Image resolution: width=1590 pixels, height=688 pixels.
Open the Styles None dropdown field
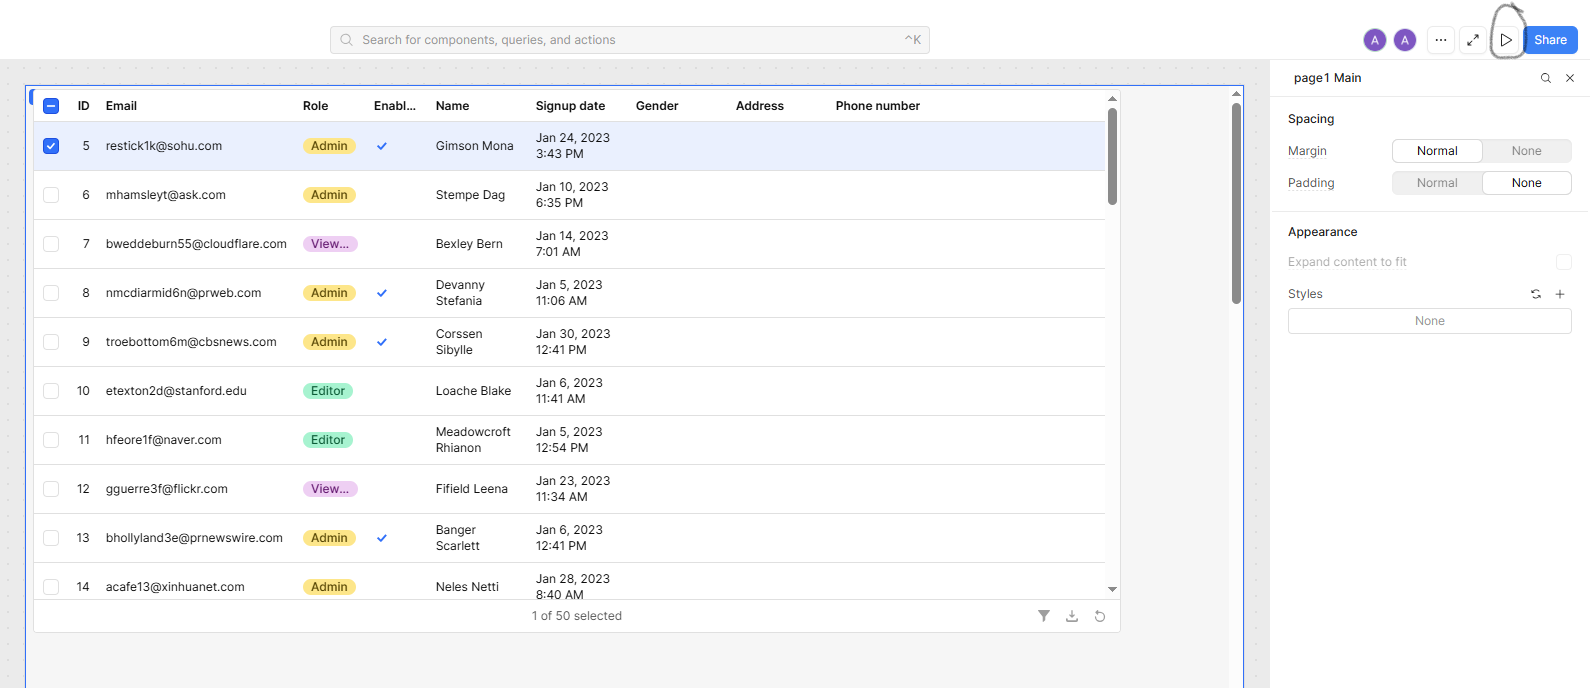1429,321
